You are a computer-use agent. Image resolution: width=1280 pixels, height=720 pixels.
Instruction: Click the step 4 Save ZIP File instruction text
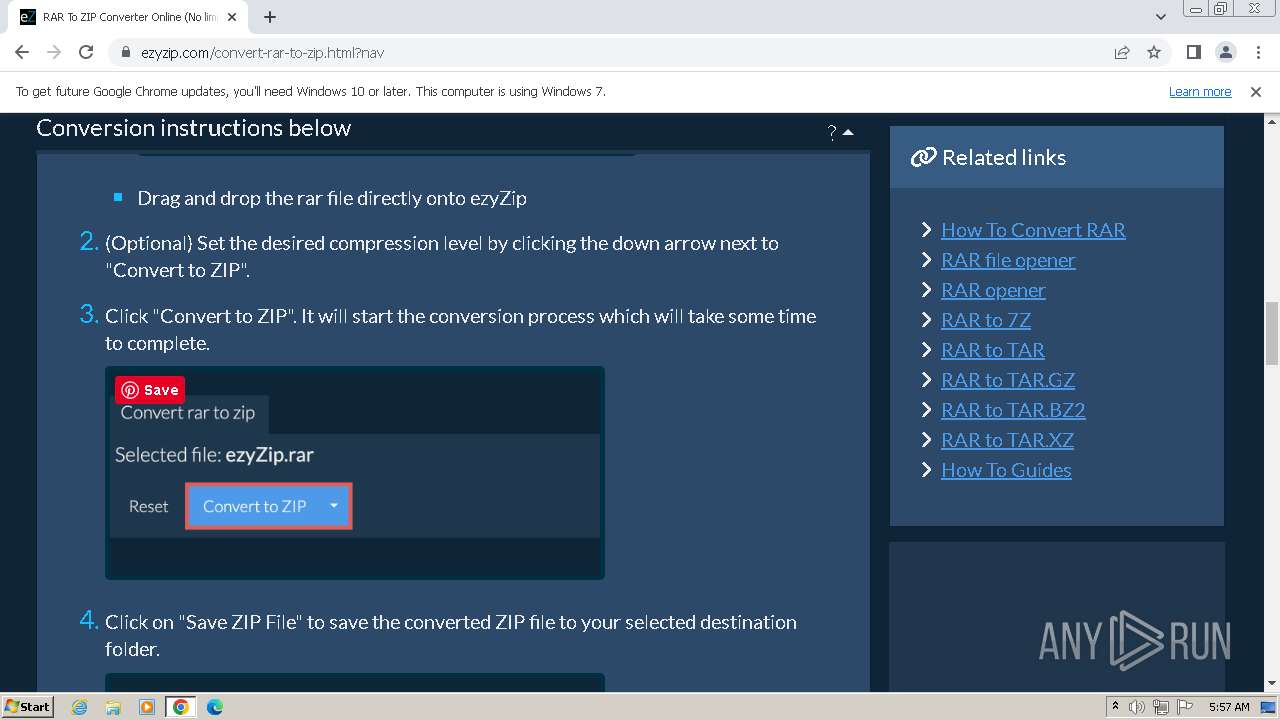tap(451, 635)
